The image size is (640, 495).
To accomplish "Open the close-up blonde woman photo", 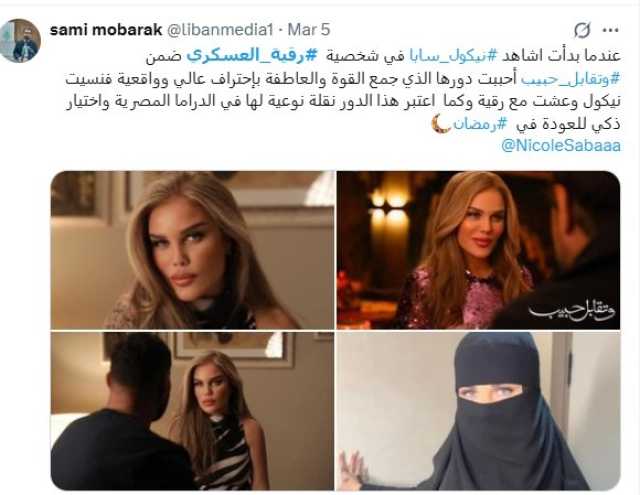I will coord(192,250).
